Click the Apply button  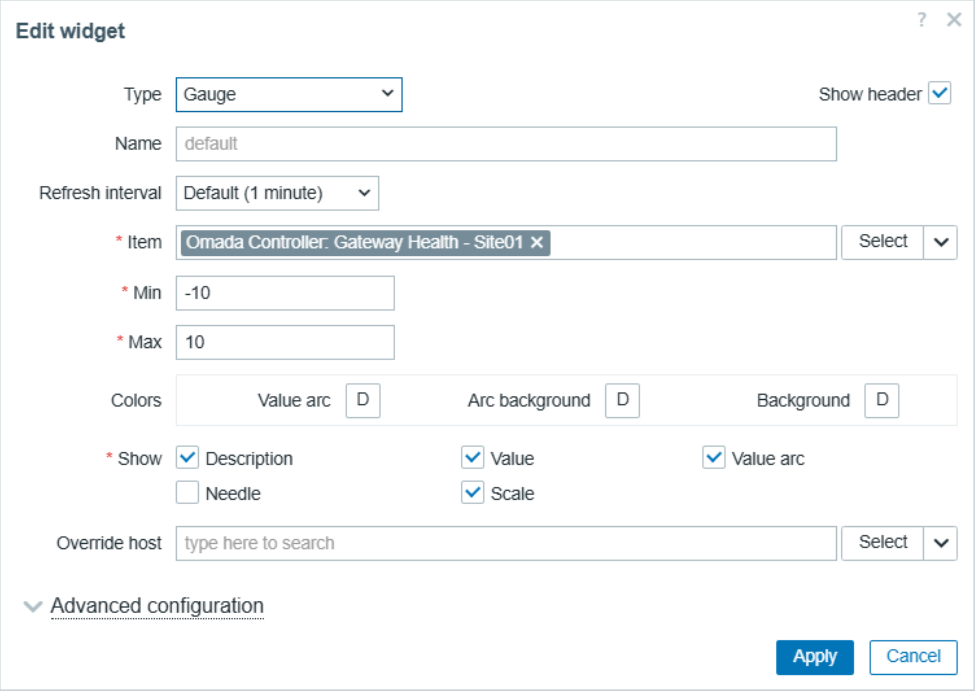[814, 657]
